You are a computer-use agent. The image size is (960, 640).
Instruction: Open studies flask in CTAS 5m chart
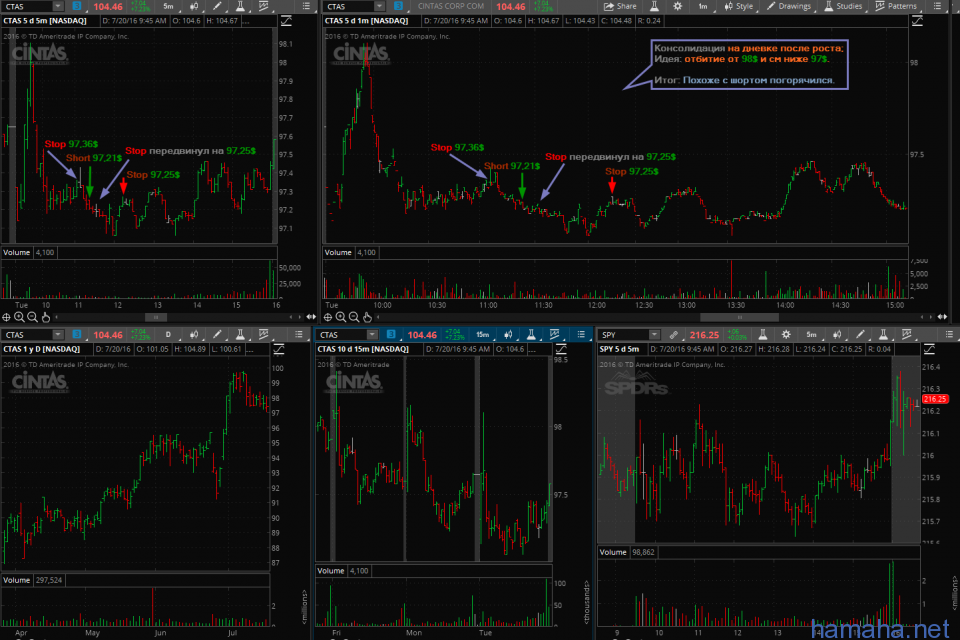click(240, 7)
